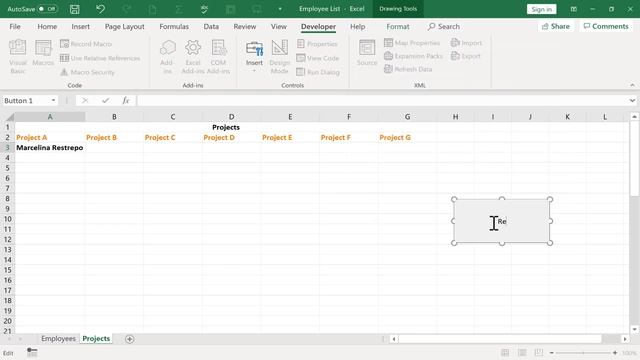The image size is (640, 360).
Task: Open Macro Security settings
Action: [87, 72]
